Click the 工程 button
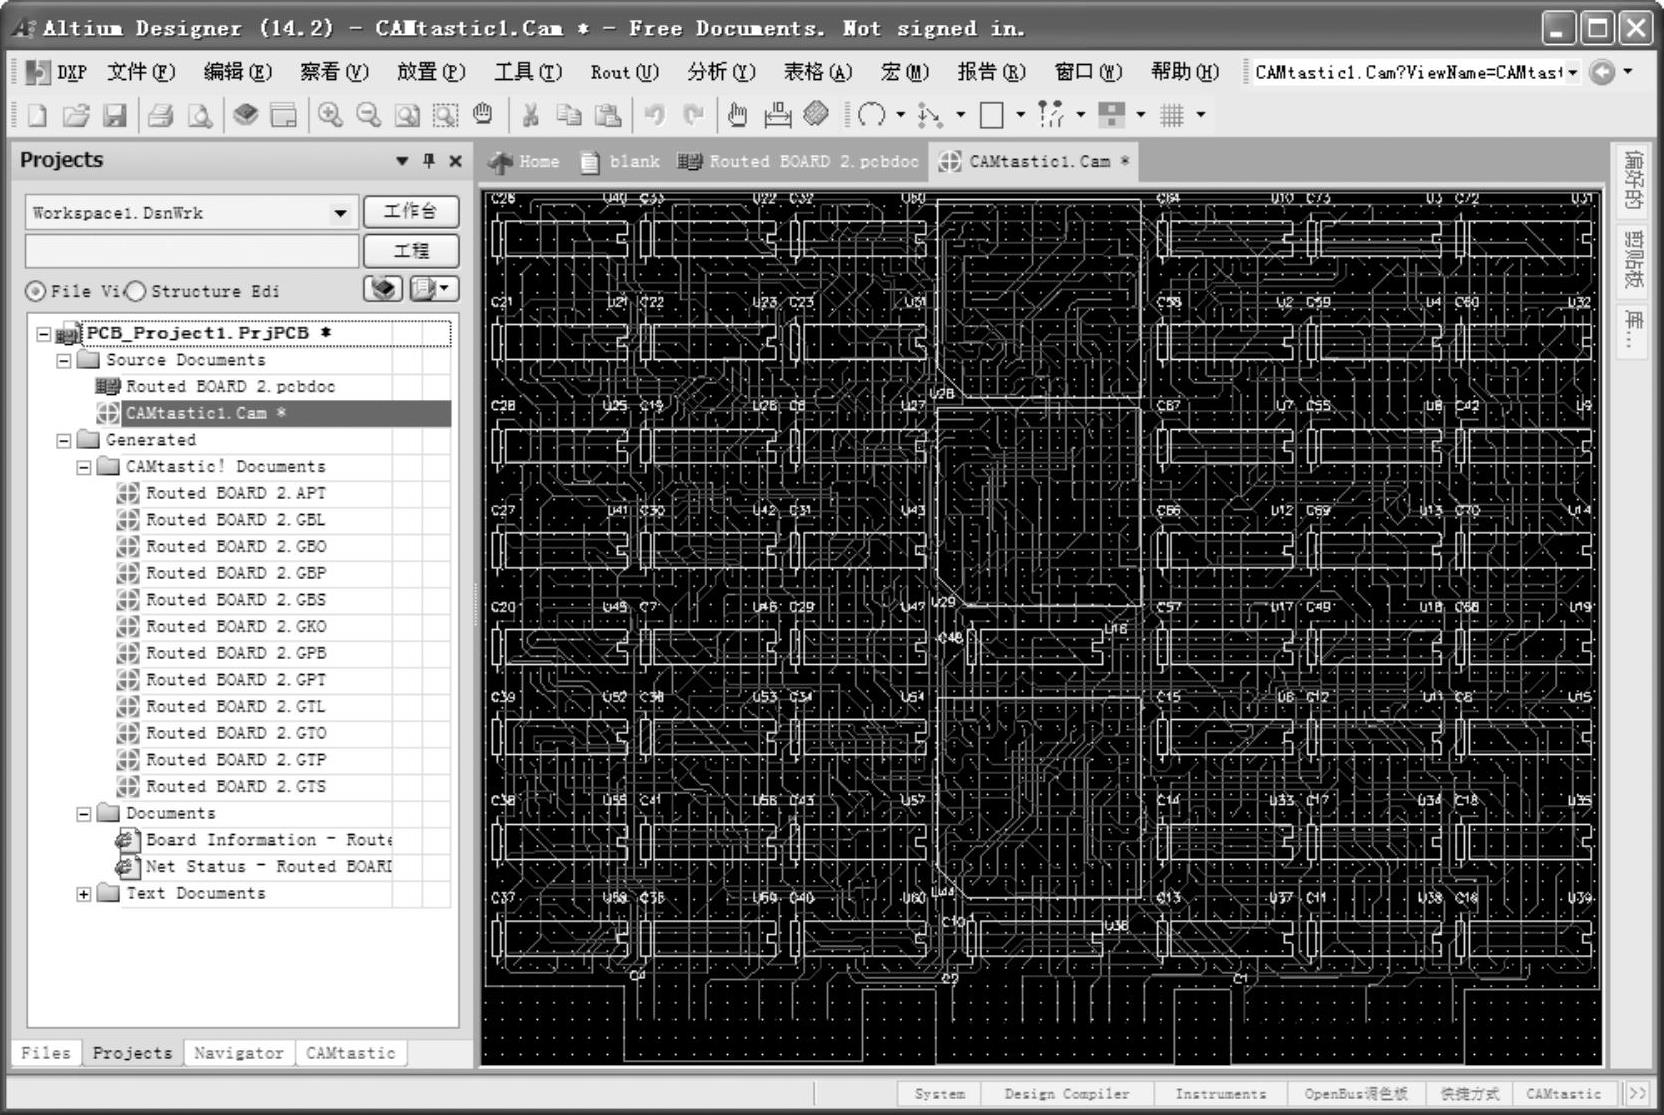The width and height of the screenshot is (1664, 1115). coord(410,251)
